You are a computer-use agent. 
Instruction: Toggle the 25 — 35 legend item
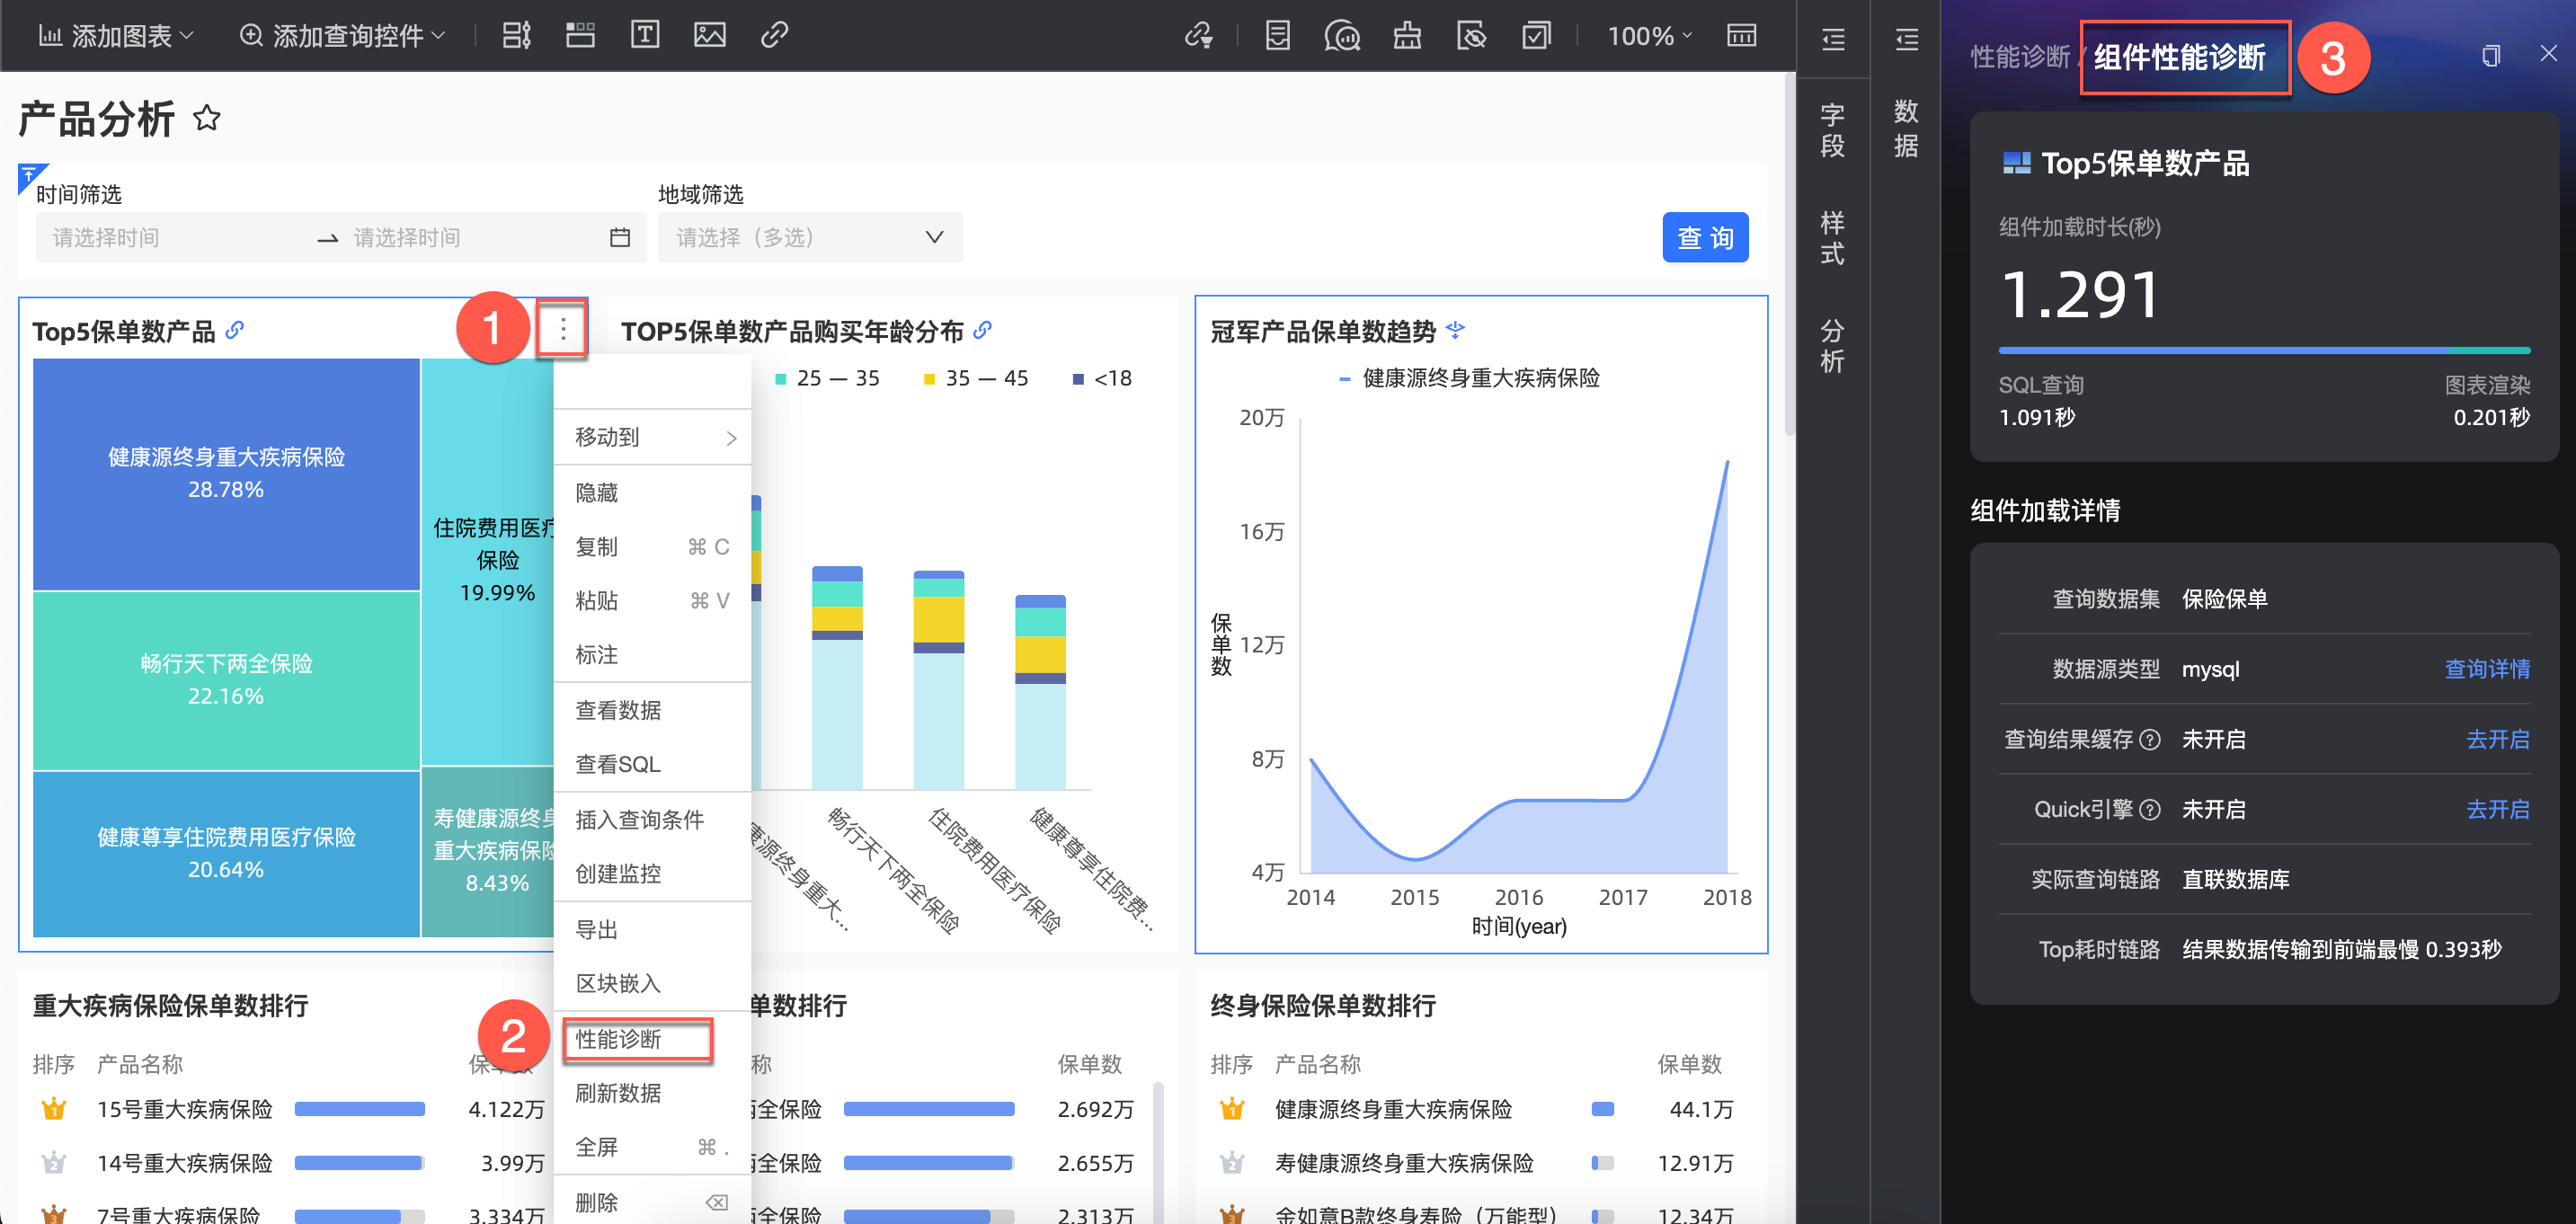coord(827,379)
